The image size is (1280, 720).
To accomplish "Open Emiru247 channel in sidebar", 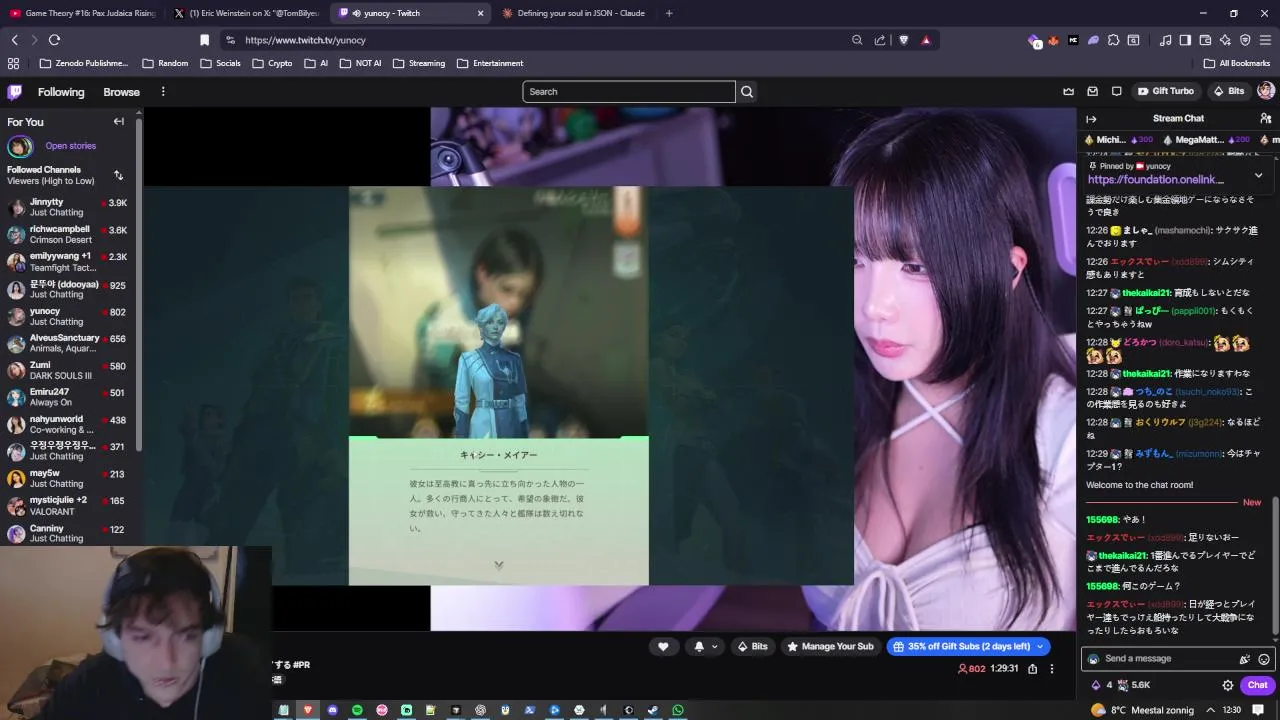I will (x=70, y=397).
